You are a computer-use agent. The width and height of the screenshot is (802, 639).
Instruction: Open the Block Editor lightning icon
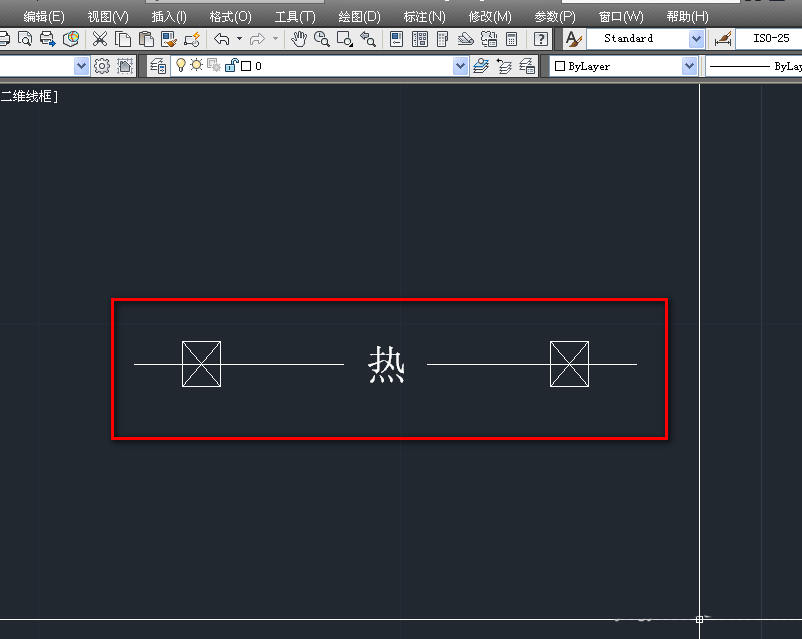(192, 39)
